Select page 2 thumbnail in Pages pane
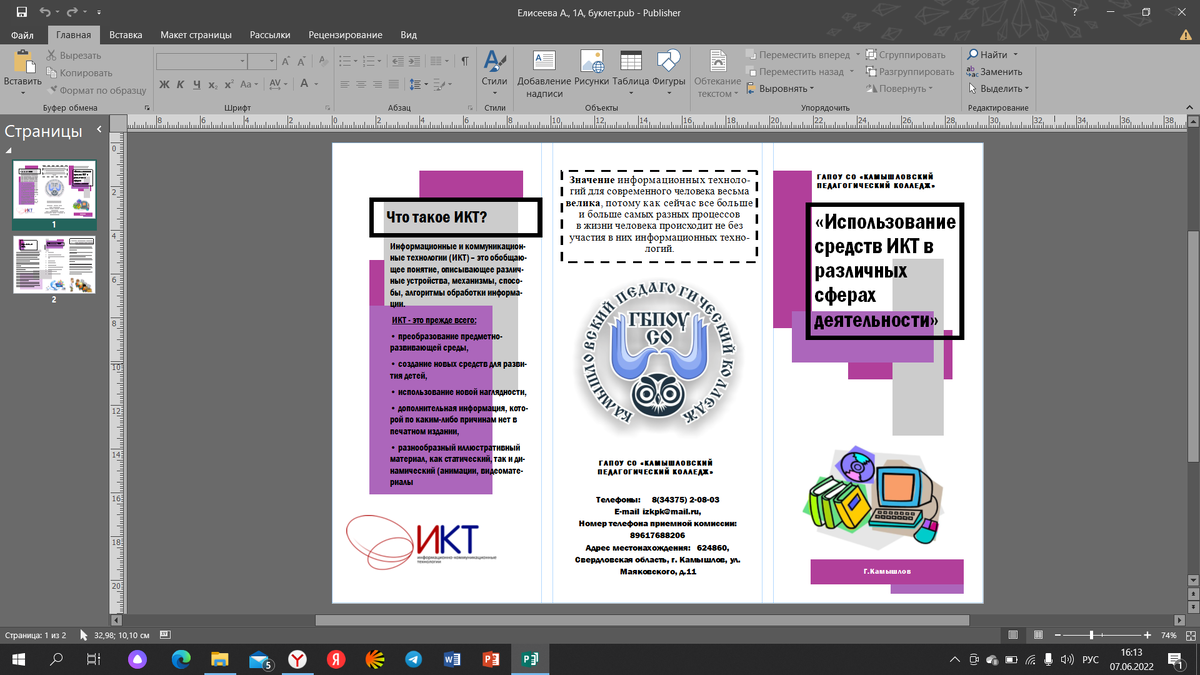Image resolution: width=1200 pixels, height=675 pixels. [54, 264]
